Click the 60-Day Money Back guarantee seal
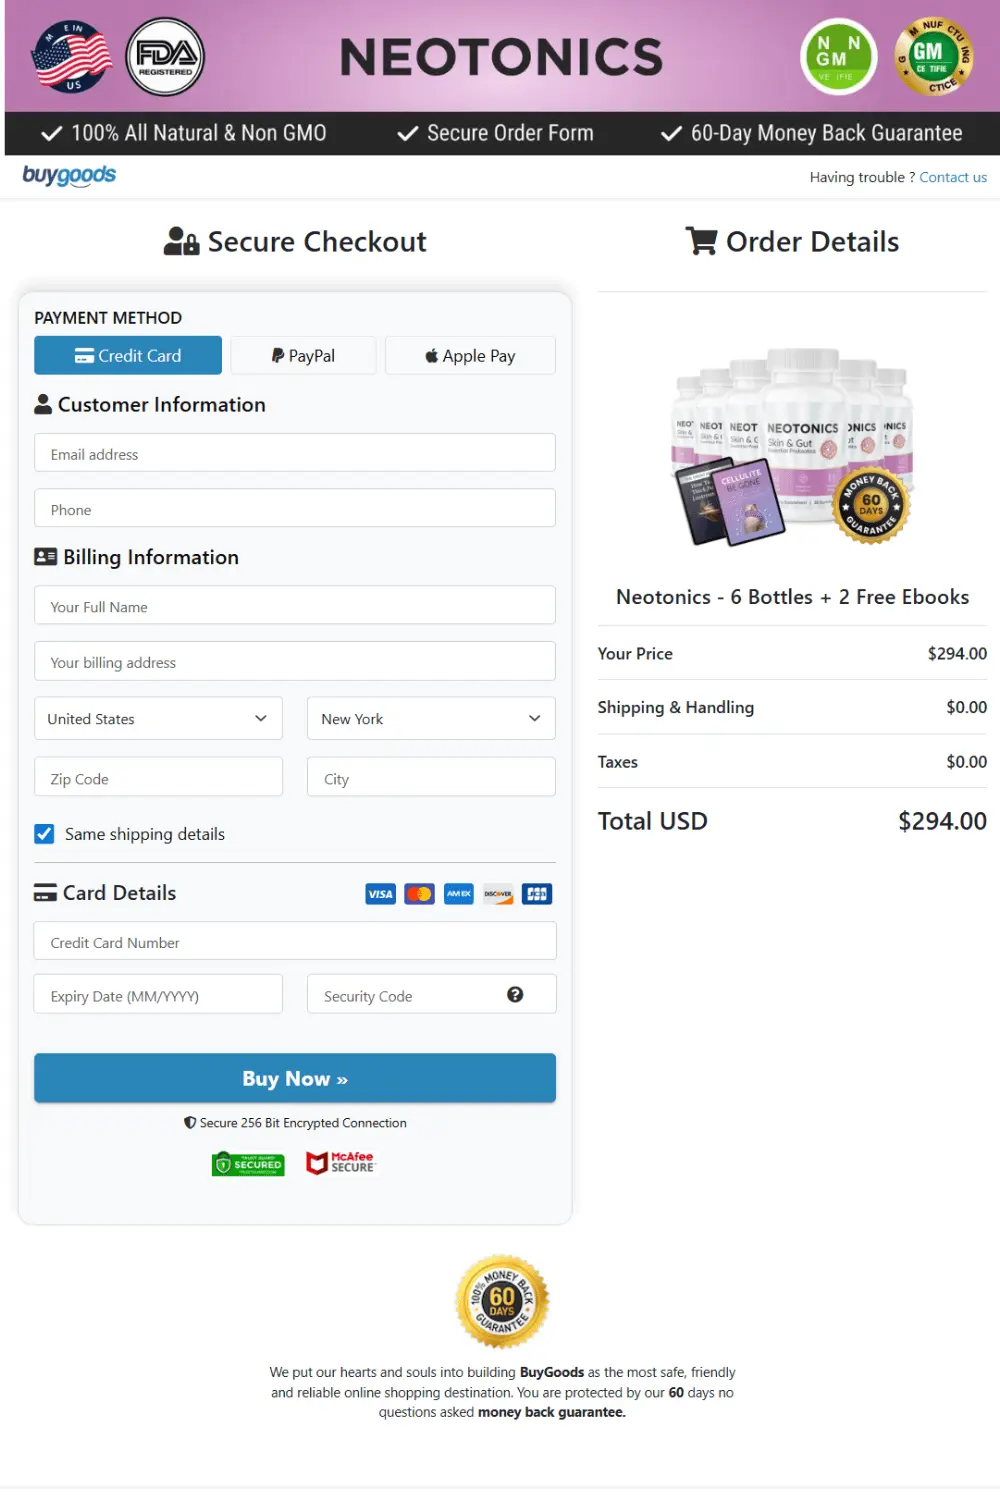Screen dimensions: 1000x1500 coord(502,1301)
